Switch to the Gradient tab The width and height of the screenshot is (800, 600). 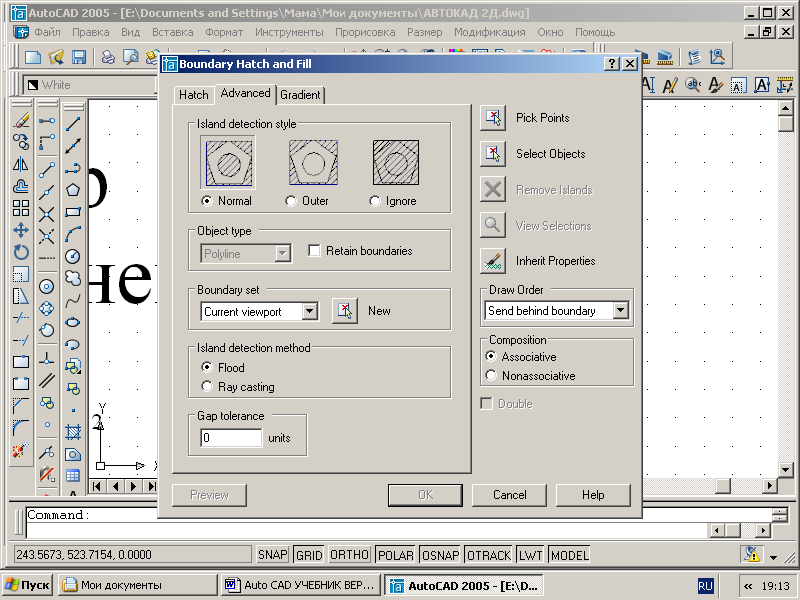point(300,95)
